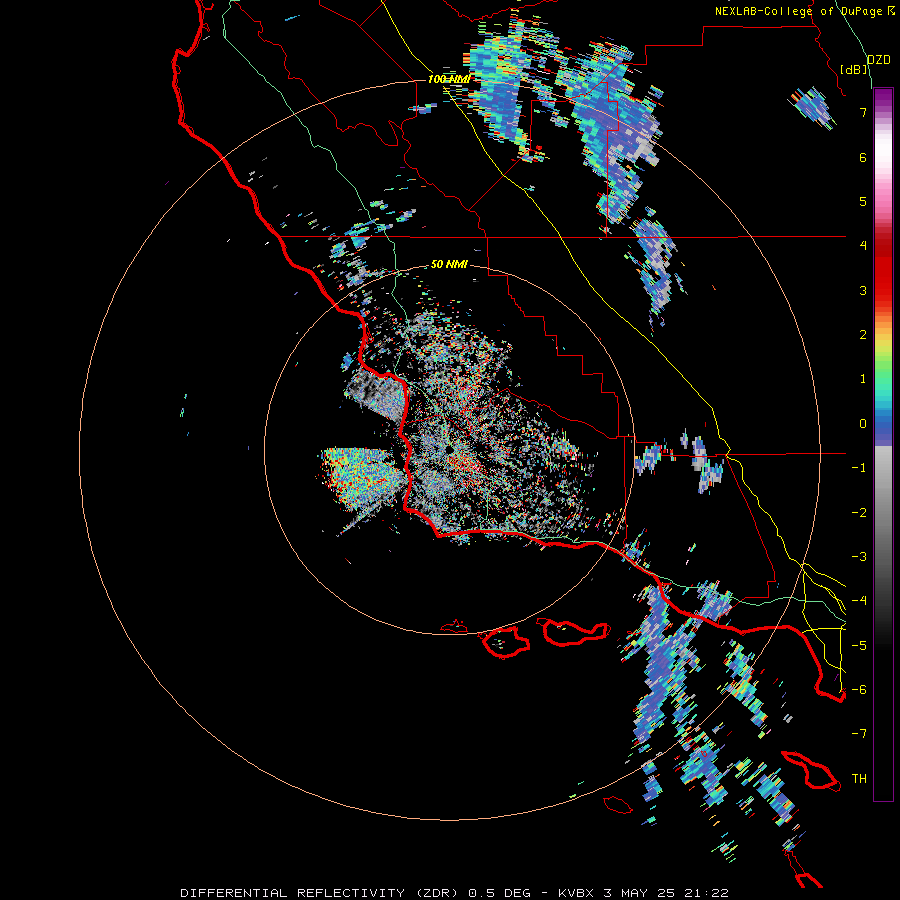Click the 3 value on the color scale

pos(863,290)
